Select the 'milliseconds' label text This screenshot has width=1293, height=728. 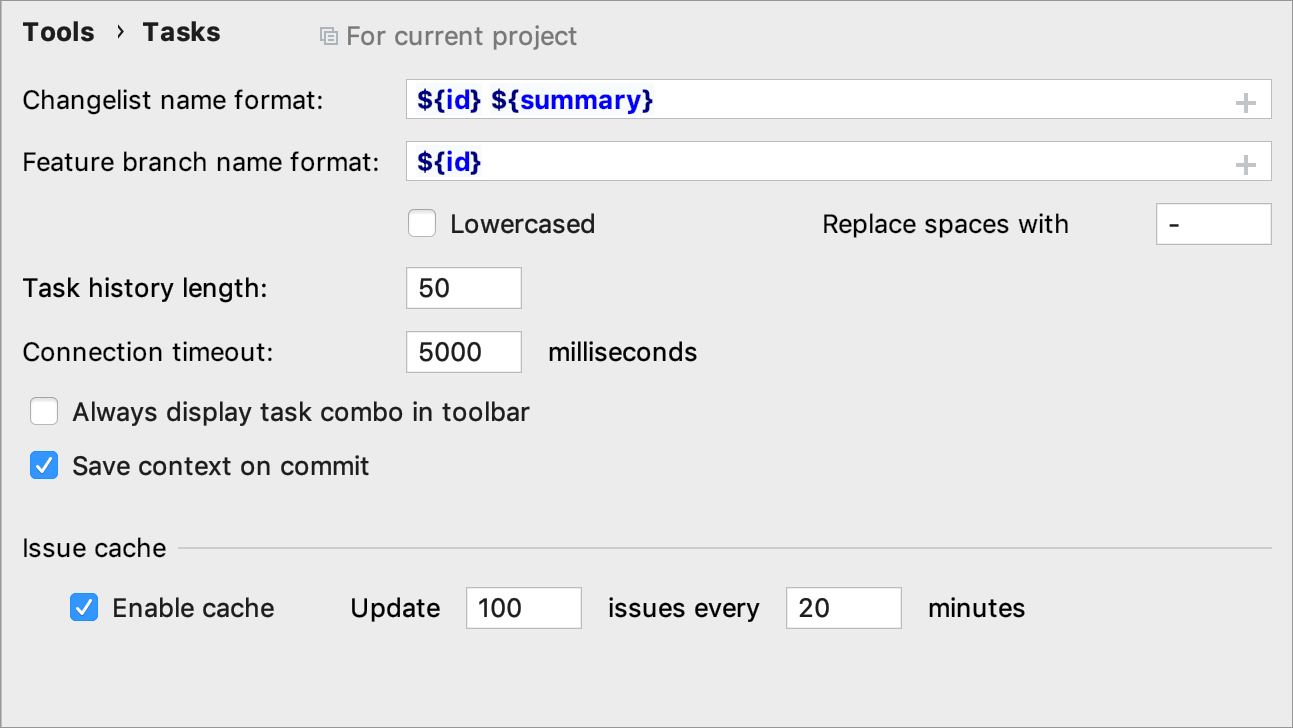click(622, 351)
